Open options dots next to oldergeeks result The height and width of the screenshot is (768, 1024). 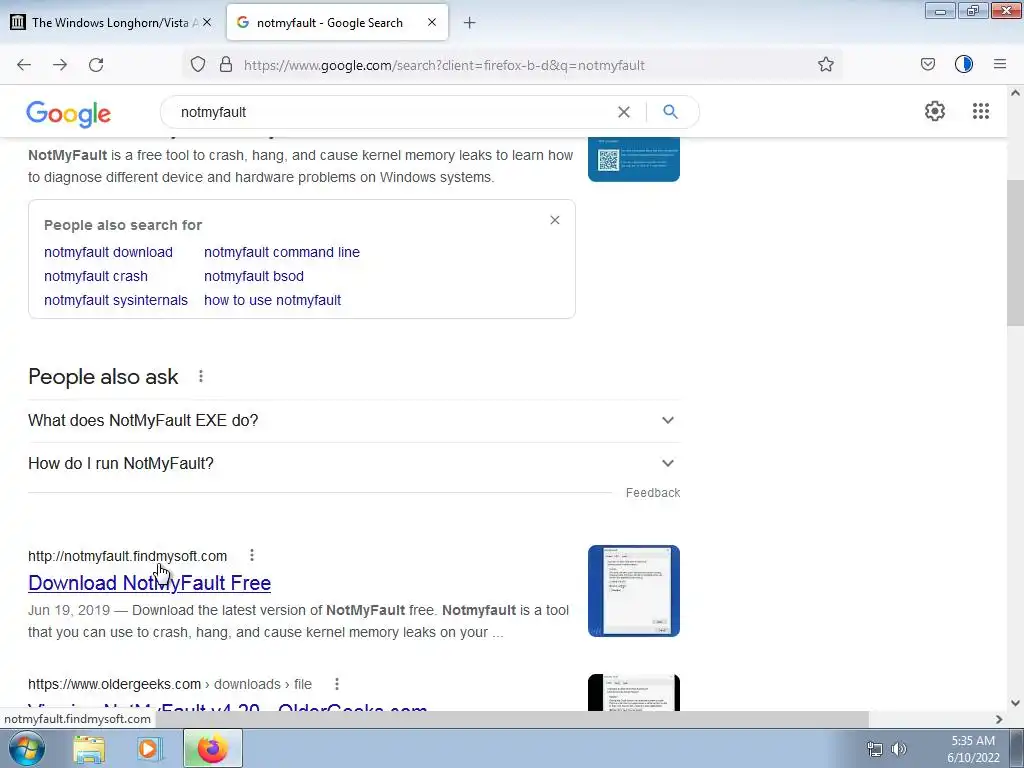pyautogui.click(x=337, y=684)
